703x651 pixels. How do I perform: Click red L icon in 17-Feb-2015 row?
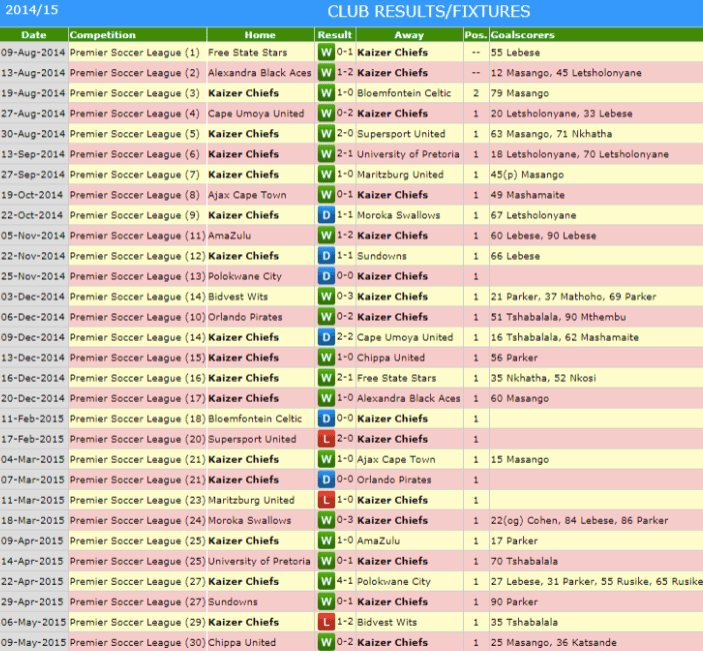click(326, 439)
